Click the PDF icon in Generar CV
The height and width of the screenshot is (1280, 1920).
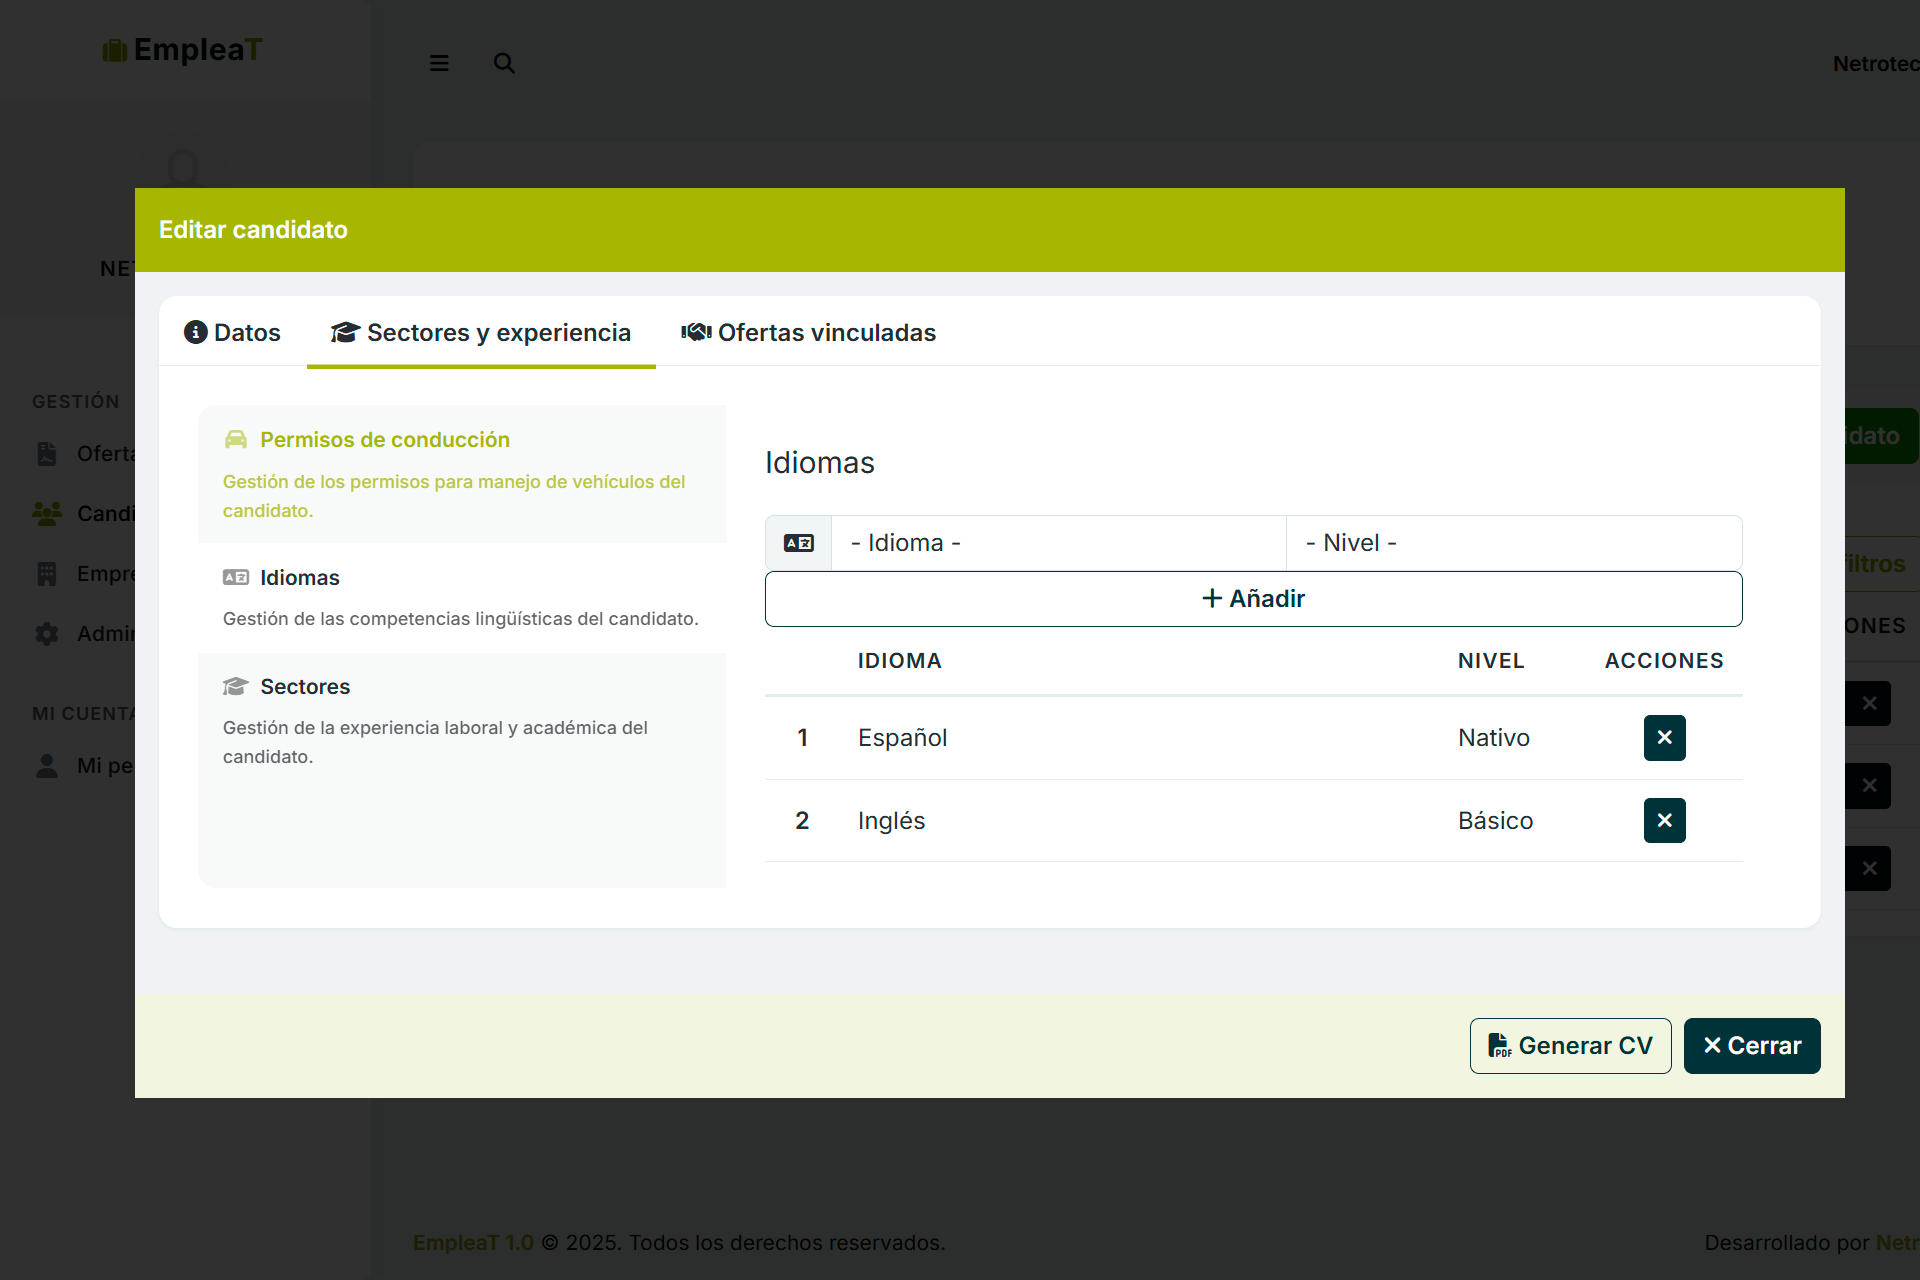pos(1499,1046)
